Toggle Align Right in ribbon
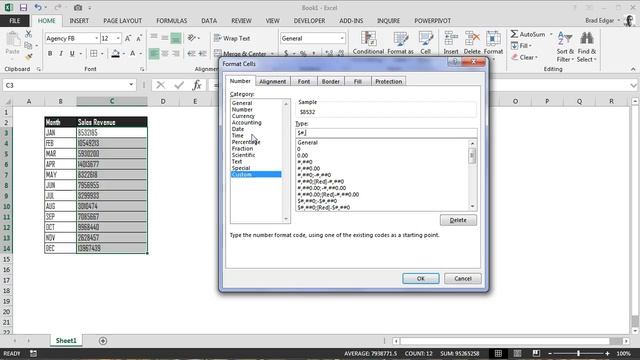The height and width of the screenshot is (360, 640). click(x=176, y=53)
